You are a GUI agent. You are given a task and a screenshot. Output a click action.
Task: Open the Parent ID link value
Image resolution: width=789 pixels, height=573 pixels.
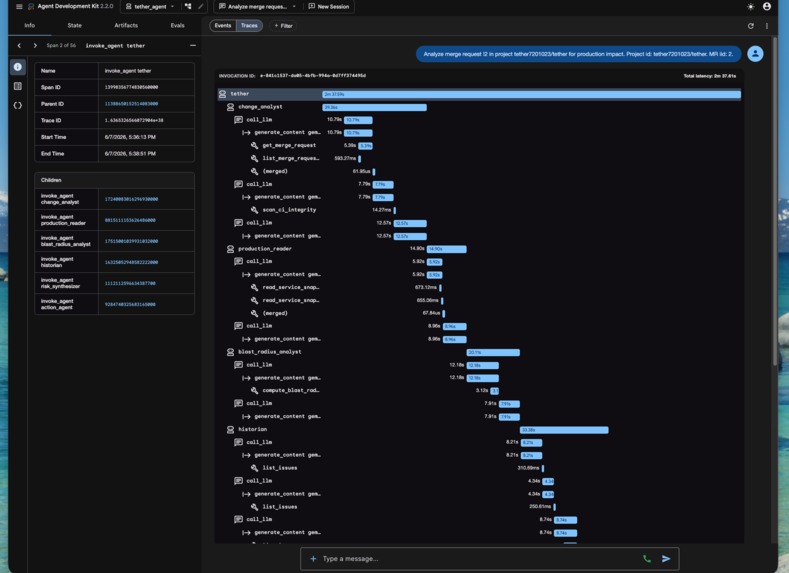pos(131,104)
